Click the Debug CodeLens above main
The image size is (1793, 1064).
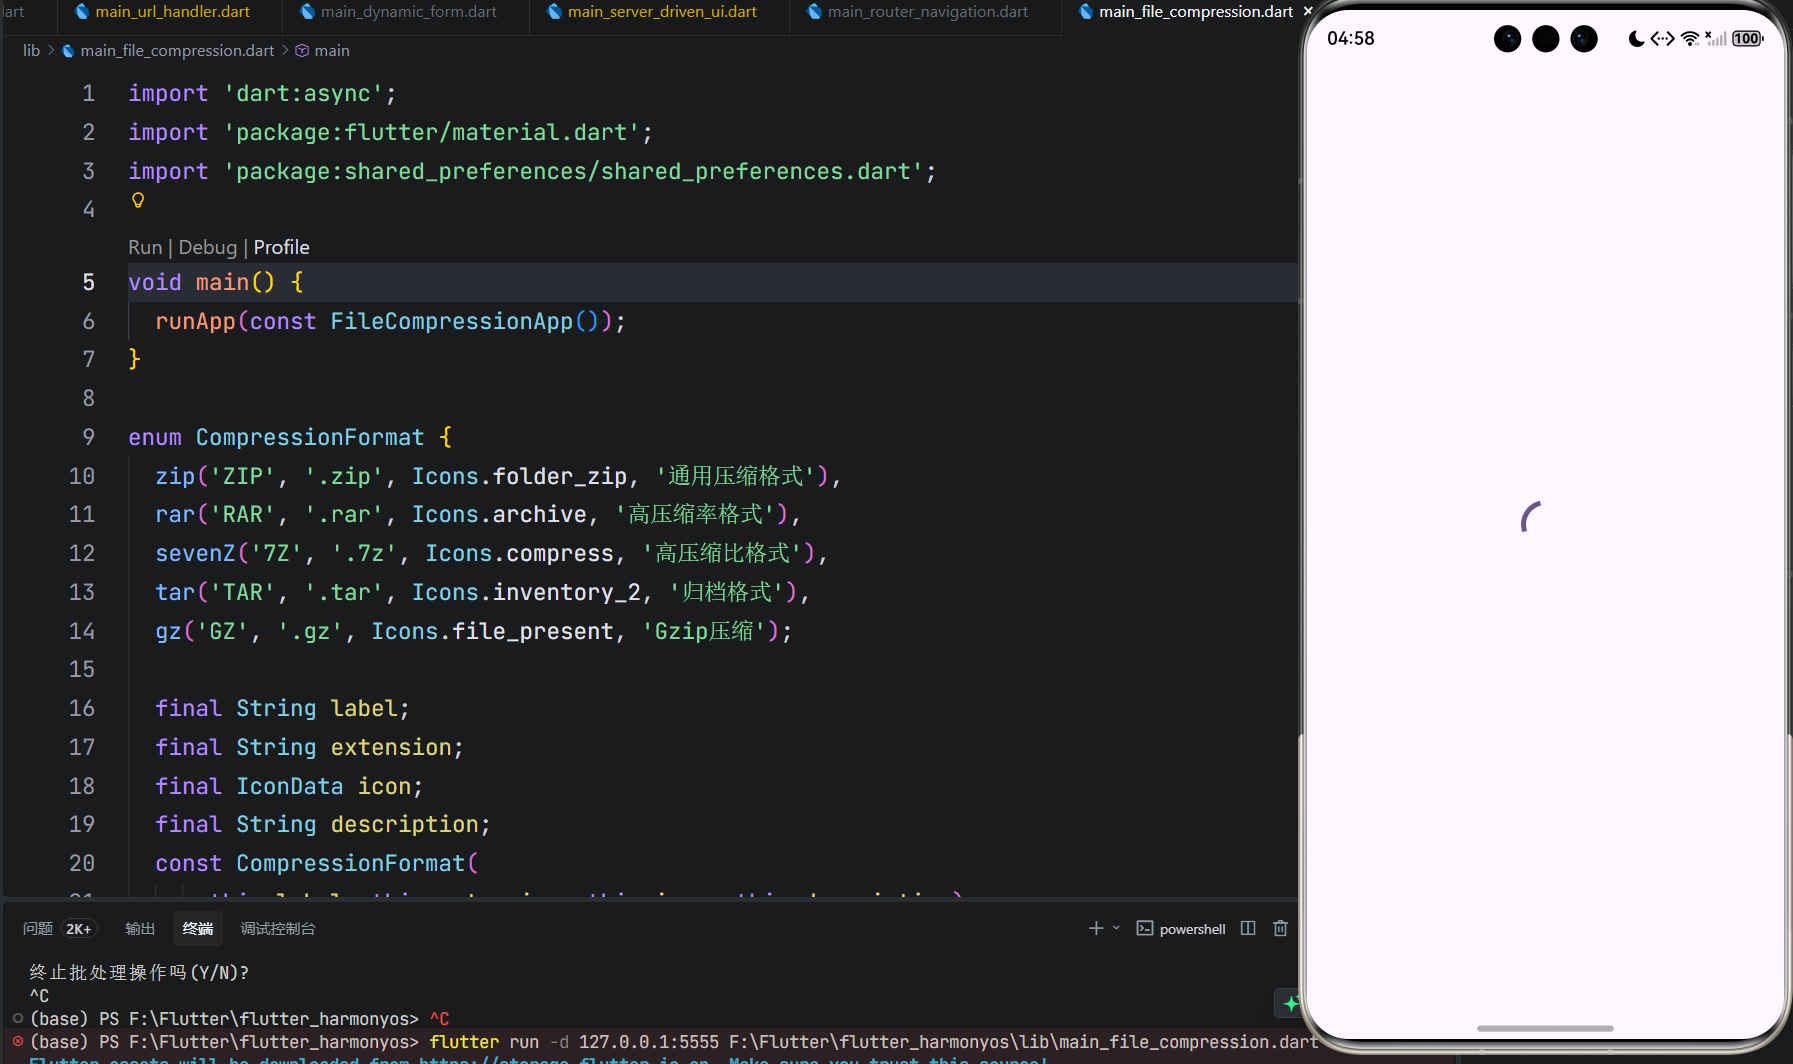click(x=208, y=247)
